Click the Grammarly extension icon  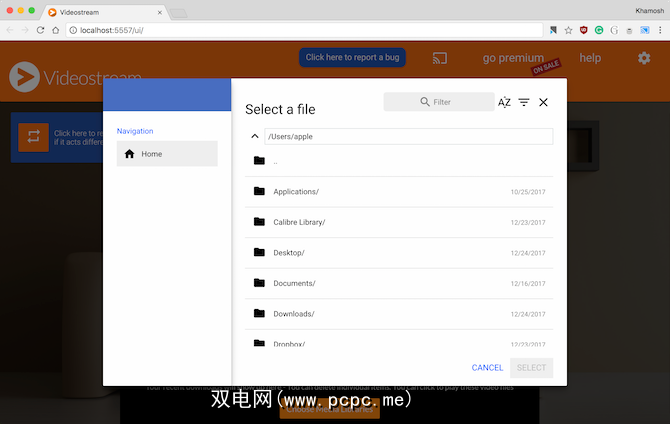[x=599, y=30]
